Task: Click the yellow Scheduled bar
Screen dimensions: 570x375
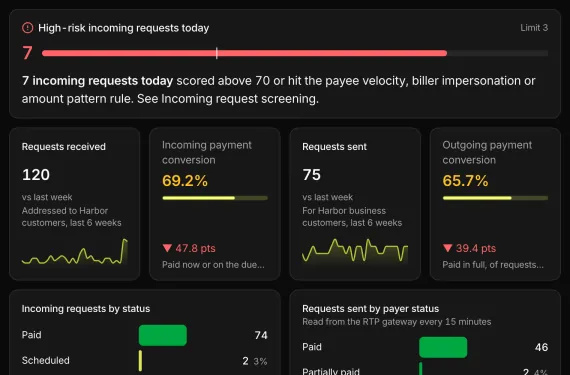Action: point(140,360)
